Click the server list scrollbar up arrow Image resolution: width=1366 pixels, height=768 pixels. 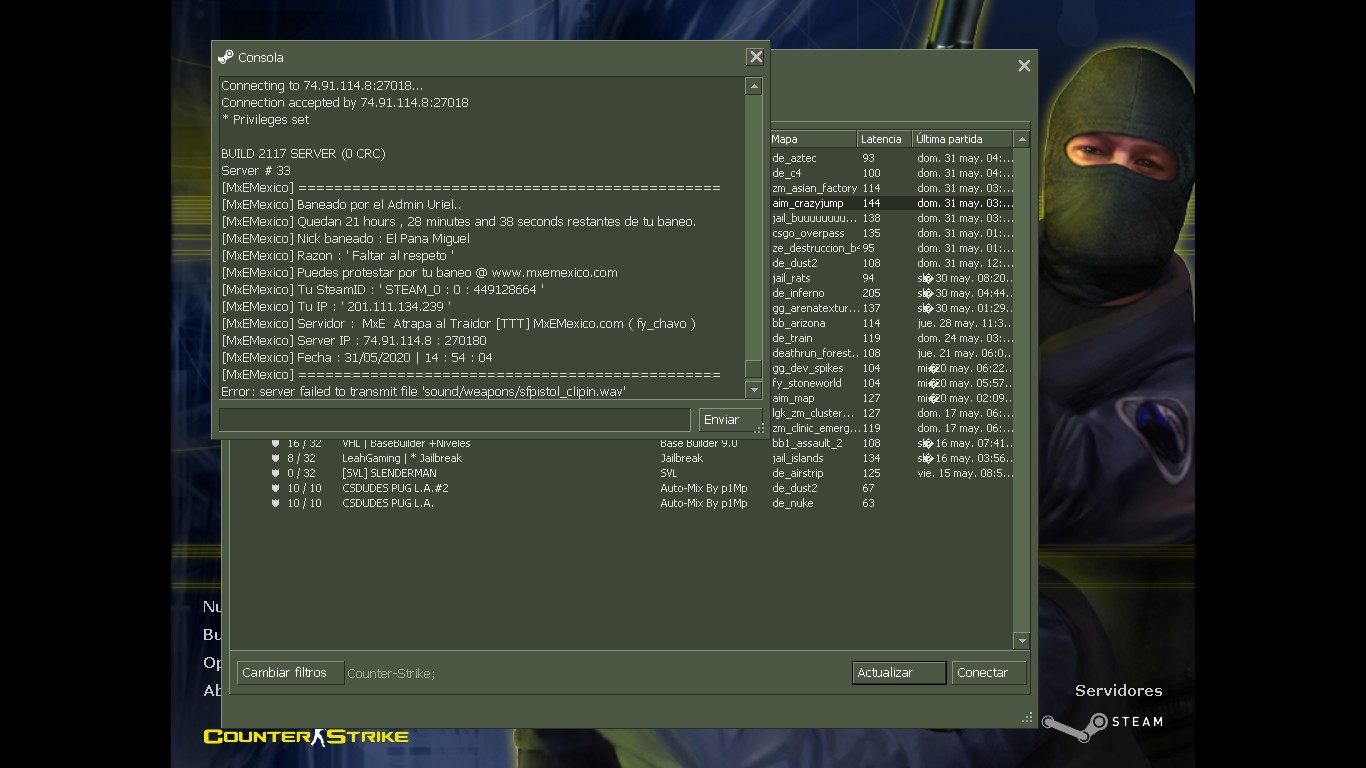[1021, 139]
